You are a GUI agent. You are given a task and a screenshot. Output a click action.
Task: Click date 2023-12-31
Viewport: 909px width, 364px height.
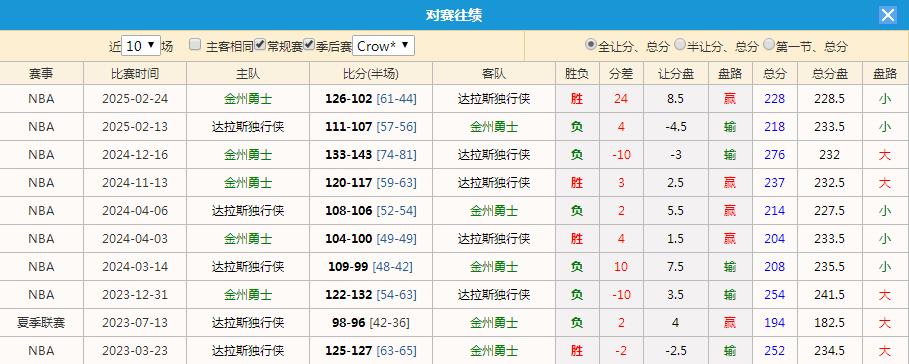pos(135,294)
